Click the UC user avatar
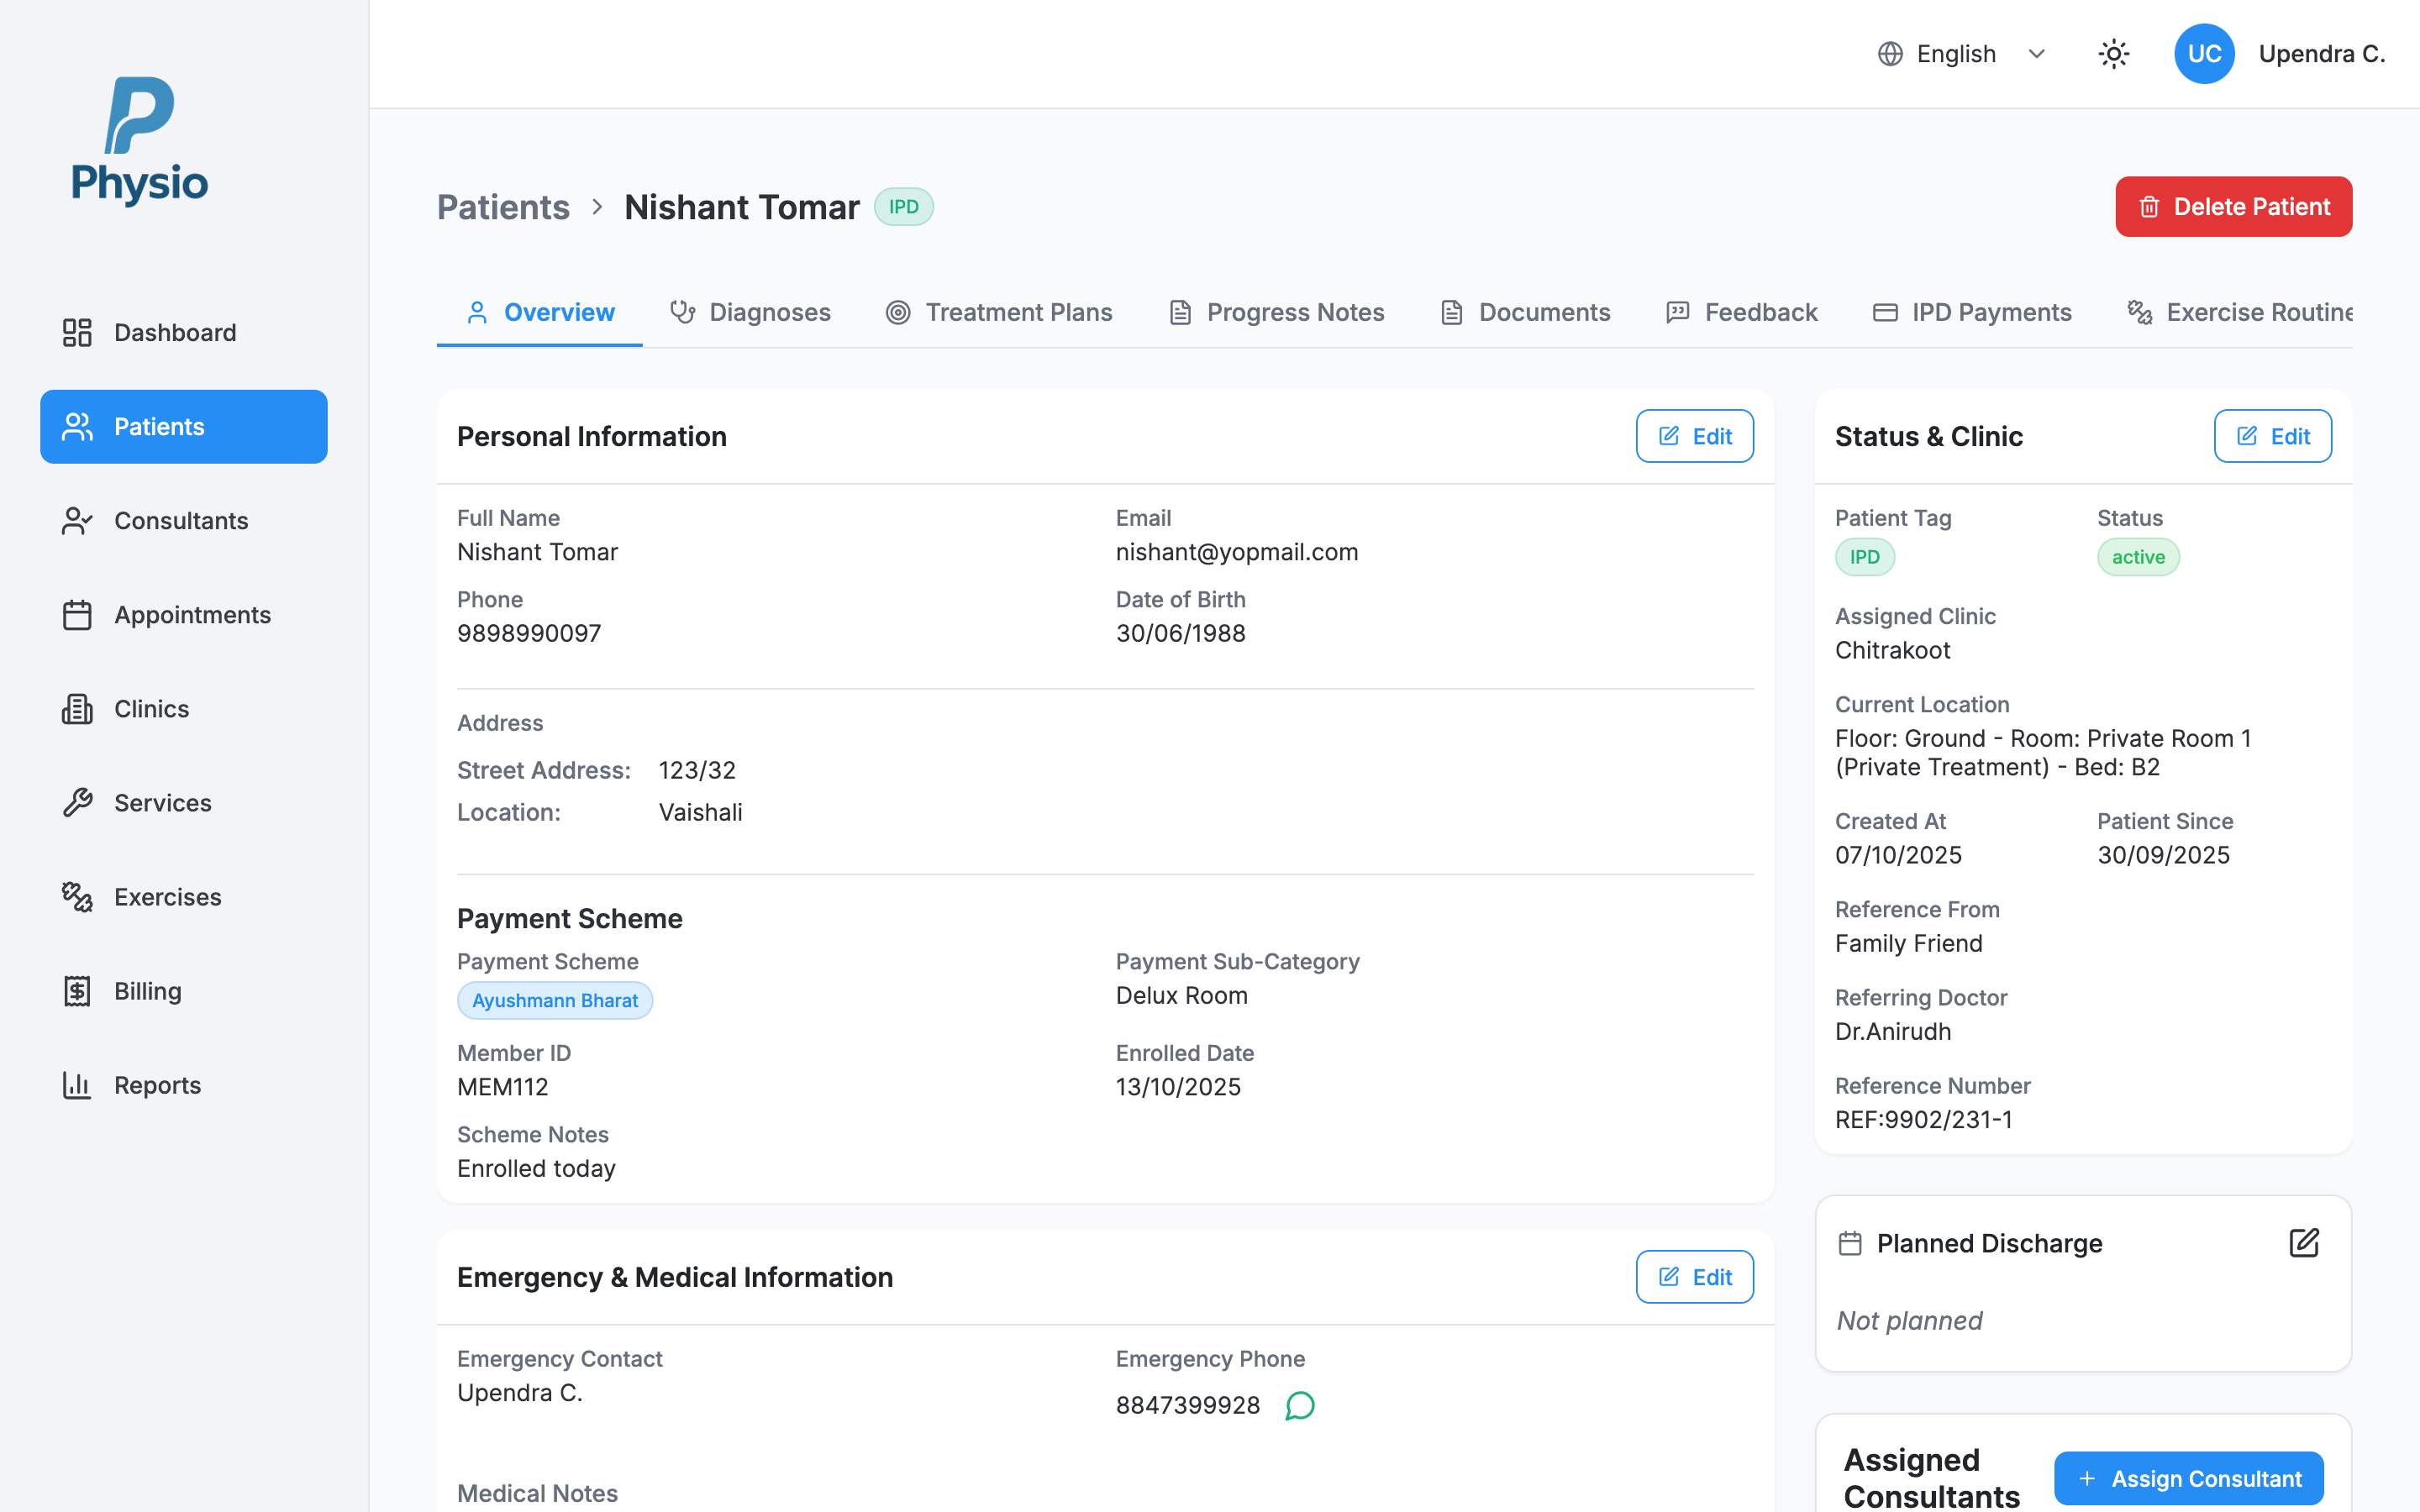 [x=2203, y=54]
